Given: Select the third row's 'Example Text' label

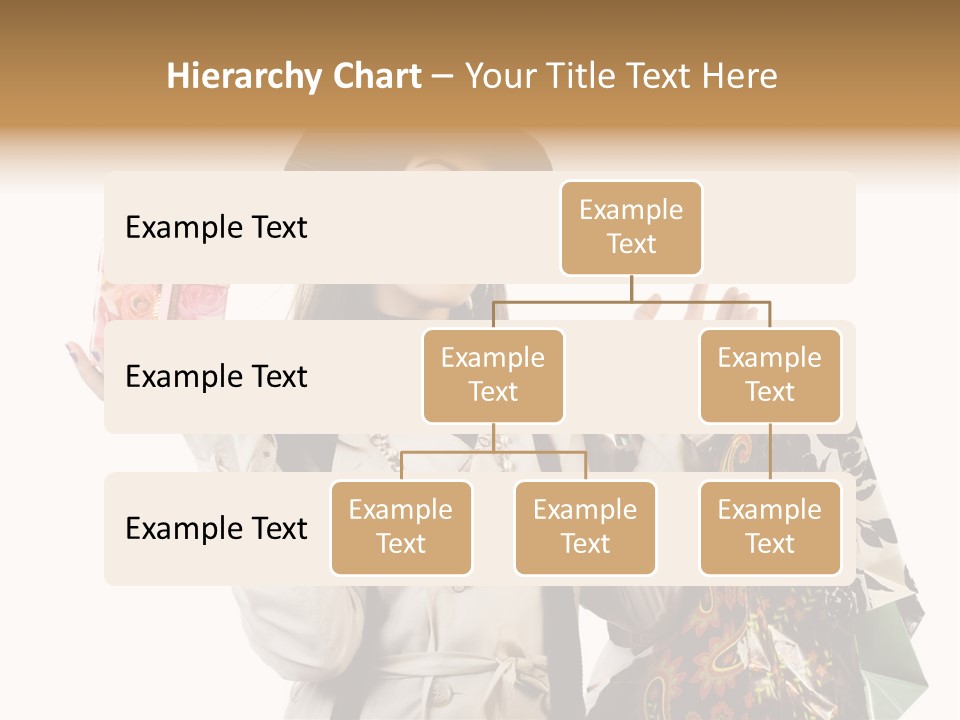Looking at the screenshot, I should coord(216,528).
